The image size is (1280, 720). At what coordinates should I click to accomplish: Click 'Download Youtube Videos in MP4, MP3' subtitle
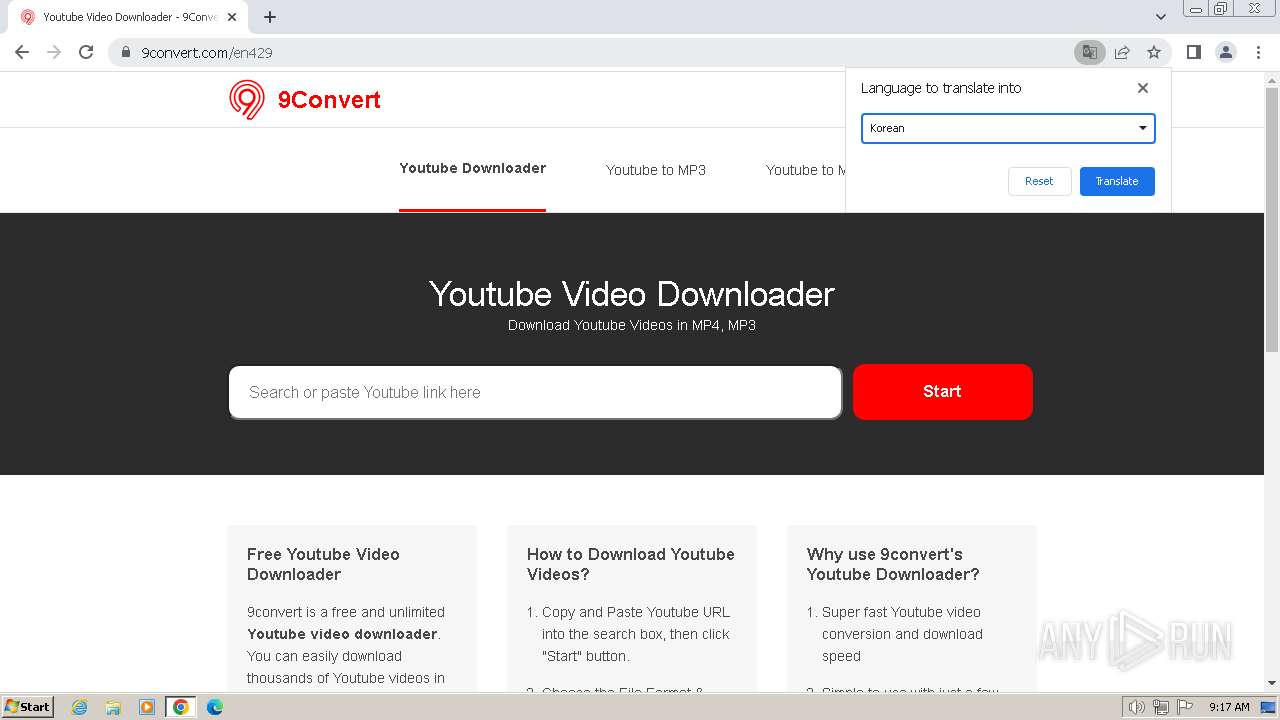coord(632,325)
